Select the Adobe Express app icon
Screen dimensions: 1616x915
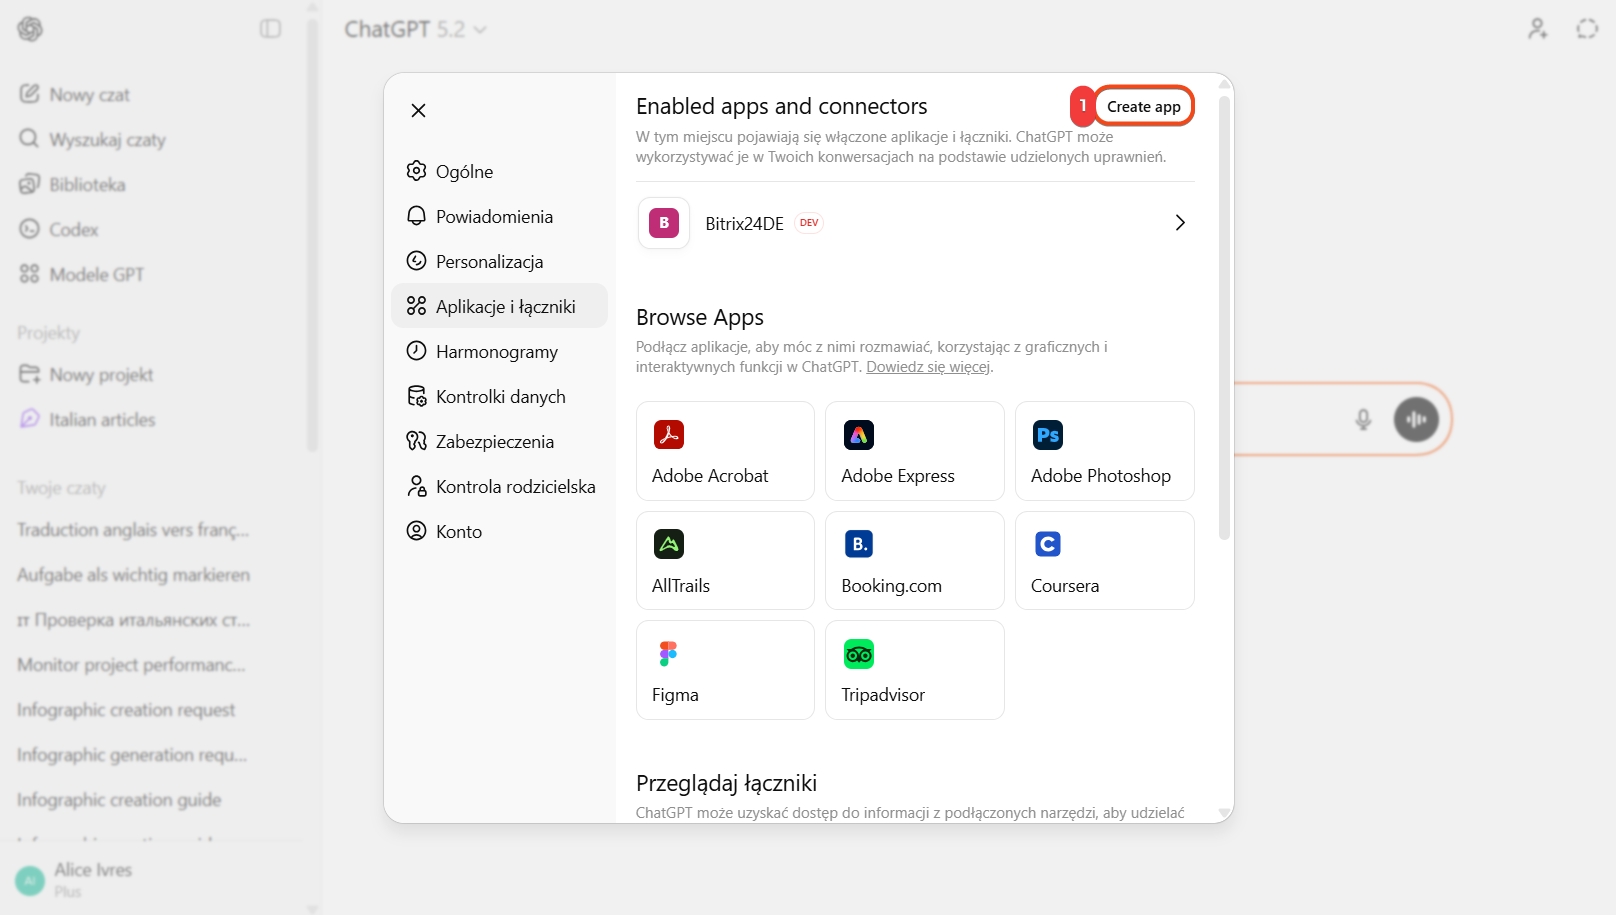coord(859,435)
